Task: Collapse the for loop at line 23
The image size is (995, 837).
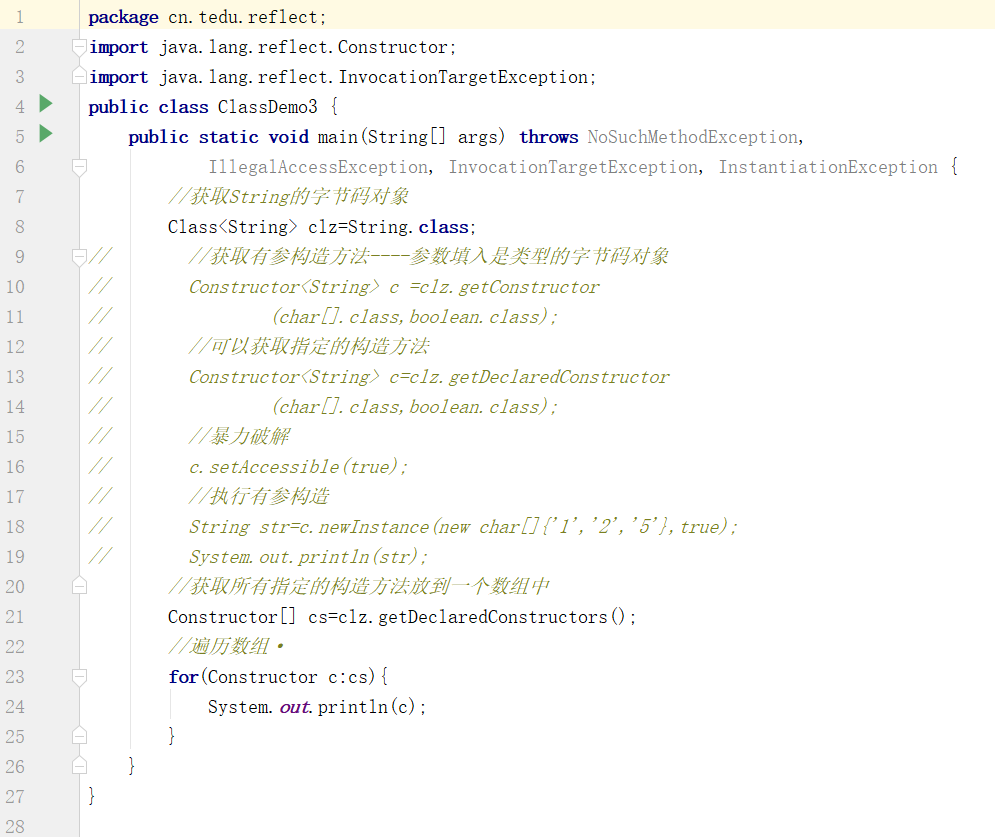Action: point(79,678)
